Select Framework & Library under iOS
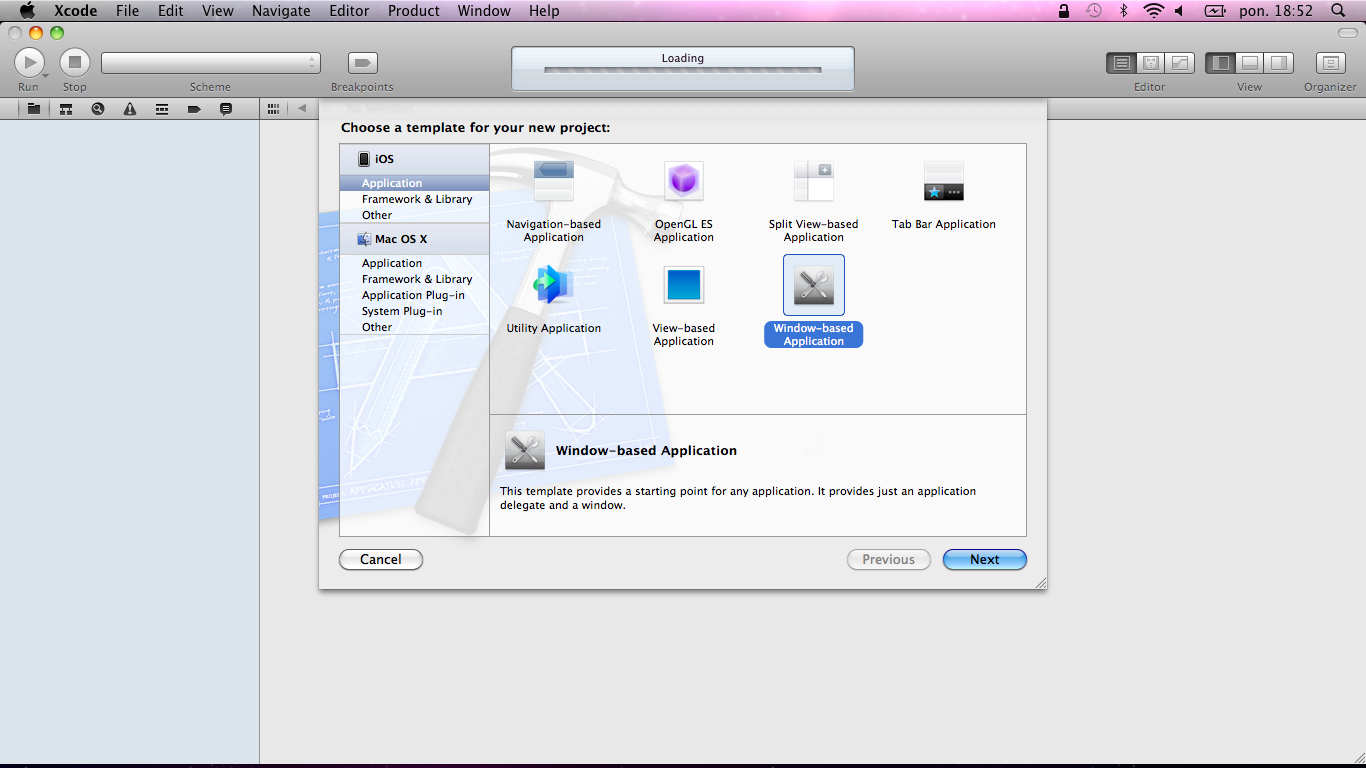1366x768 pixels. [x=417, y=199]
